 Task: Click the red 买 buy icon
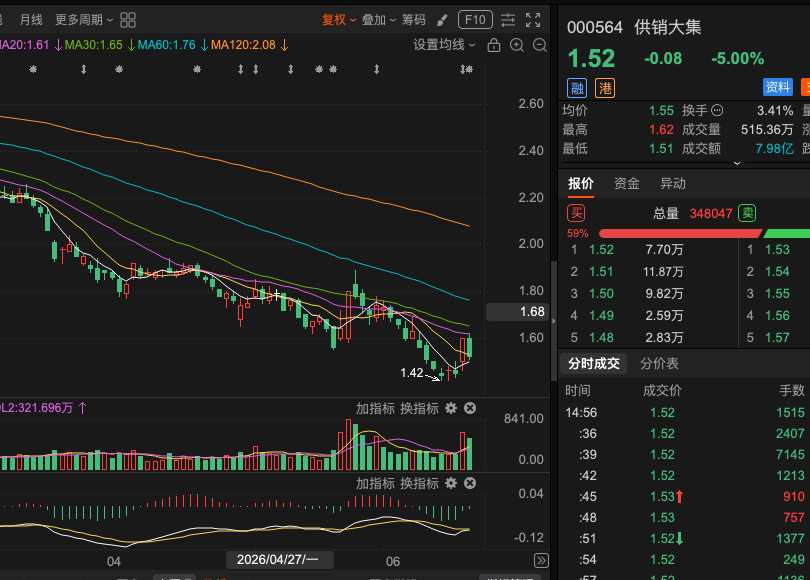coord(577,213)
